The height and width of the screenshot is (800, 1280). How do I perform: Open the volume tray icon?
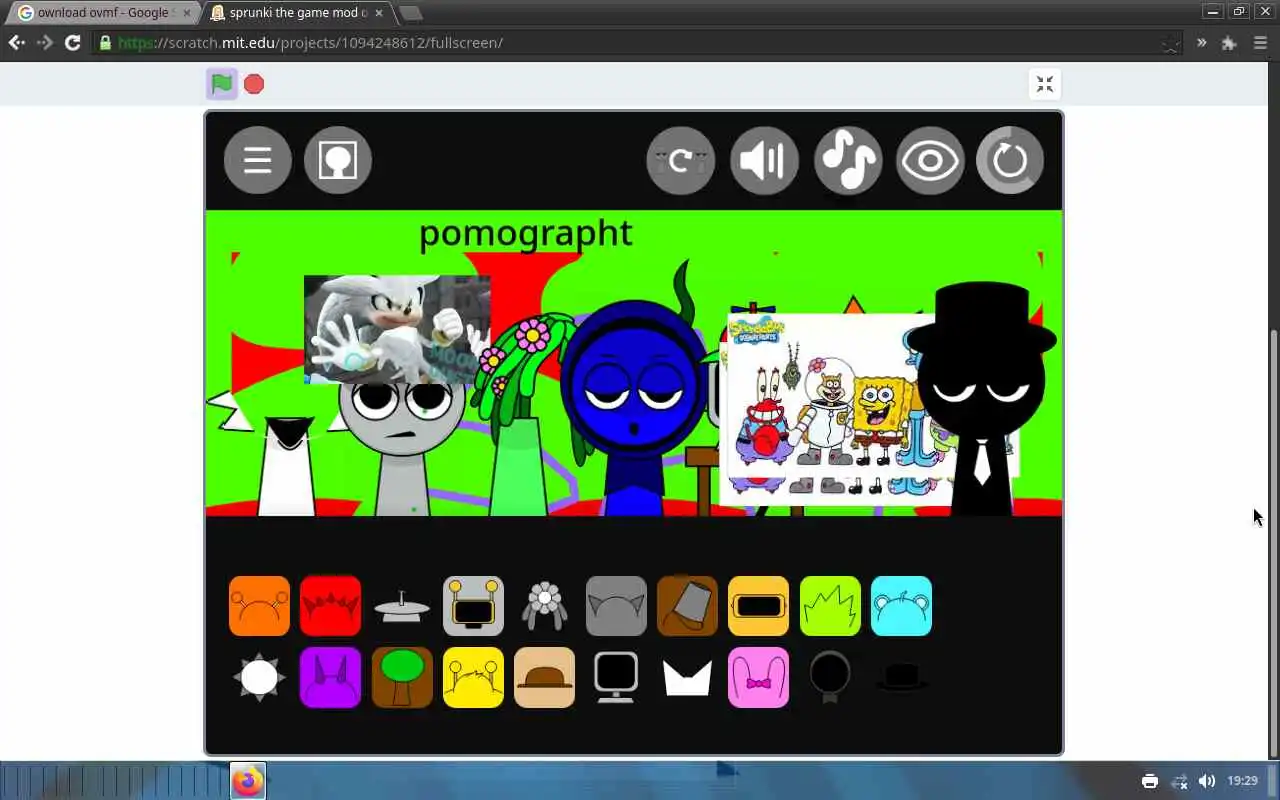coord(1207,781)
